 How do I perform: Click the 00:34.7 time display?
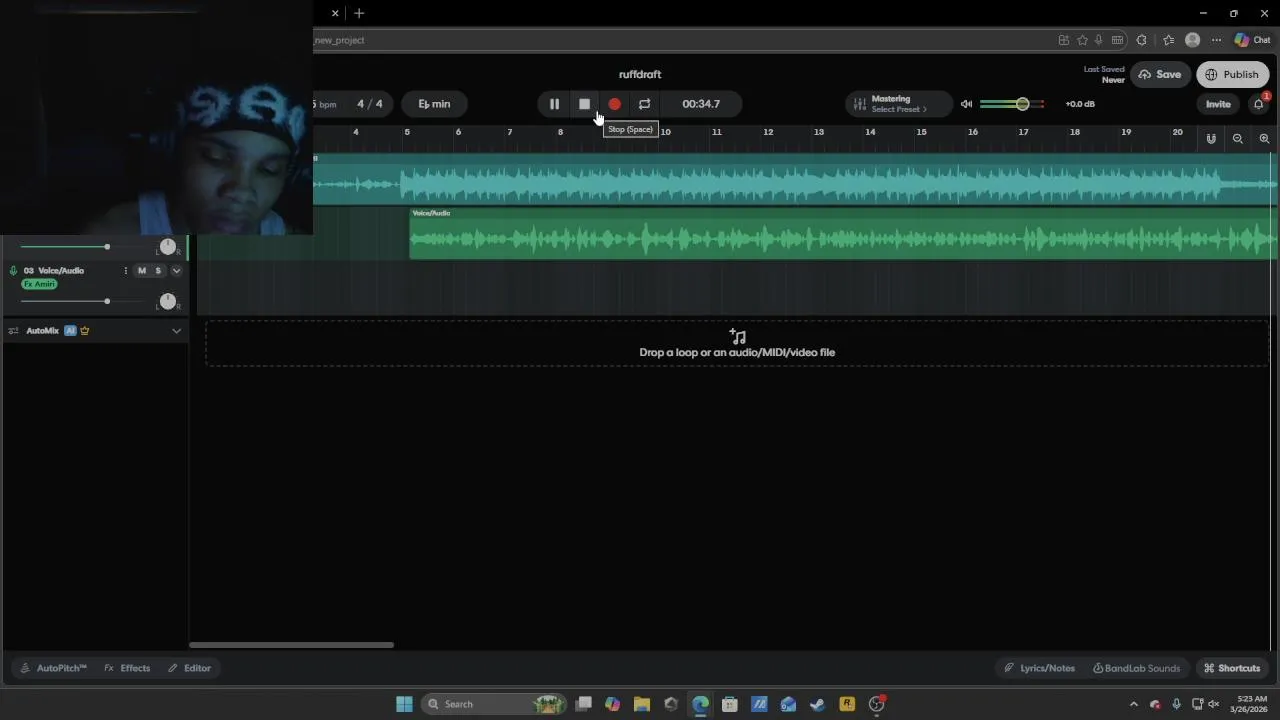[x=700, y=104]
